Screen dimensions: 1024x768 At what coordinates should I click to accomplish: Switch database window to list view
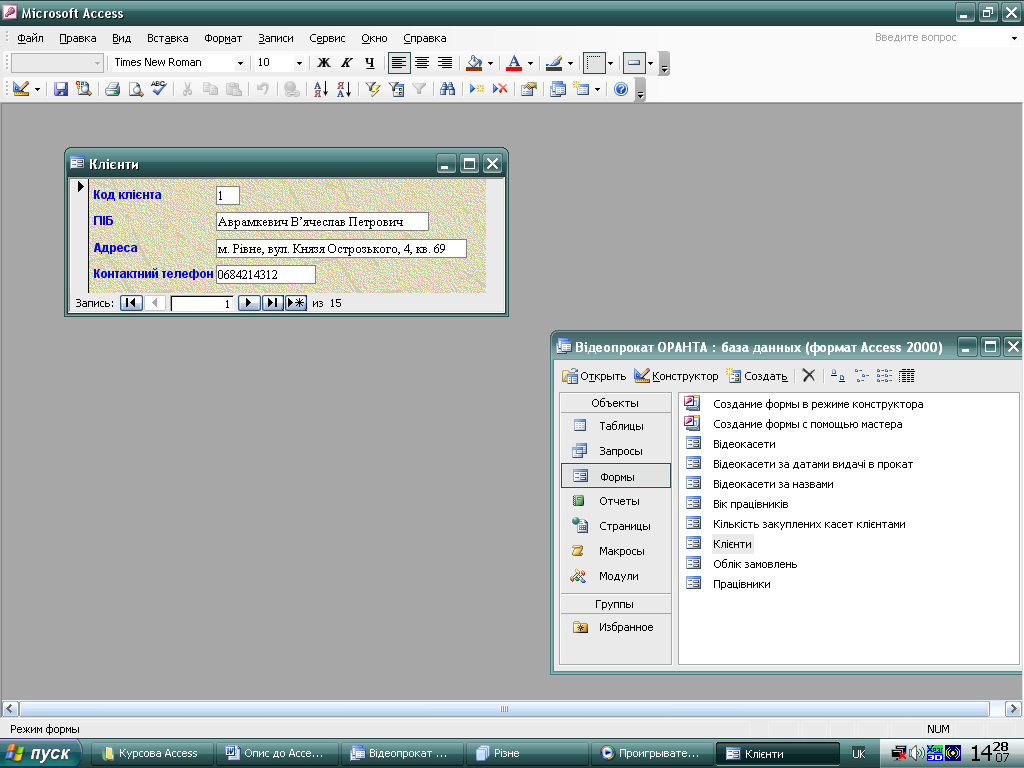[884, 376]
